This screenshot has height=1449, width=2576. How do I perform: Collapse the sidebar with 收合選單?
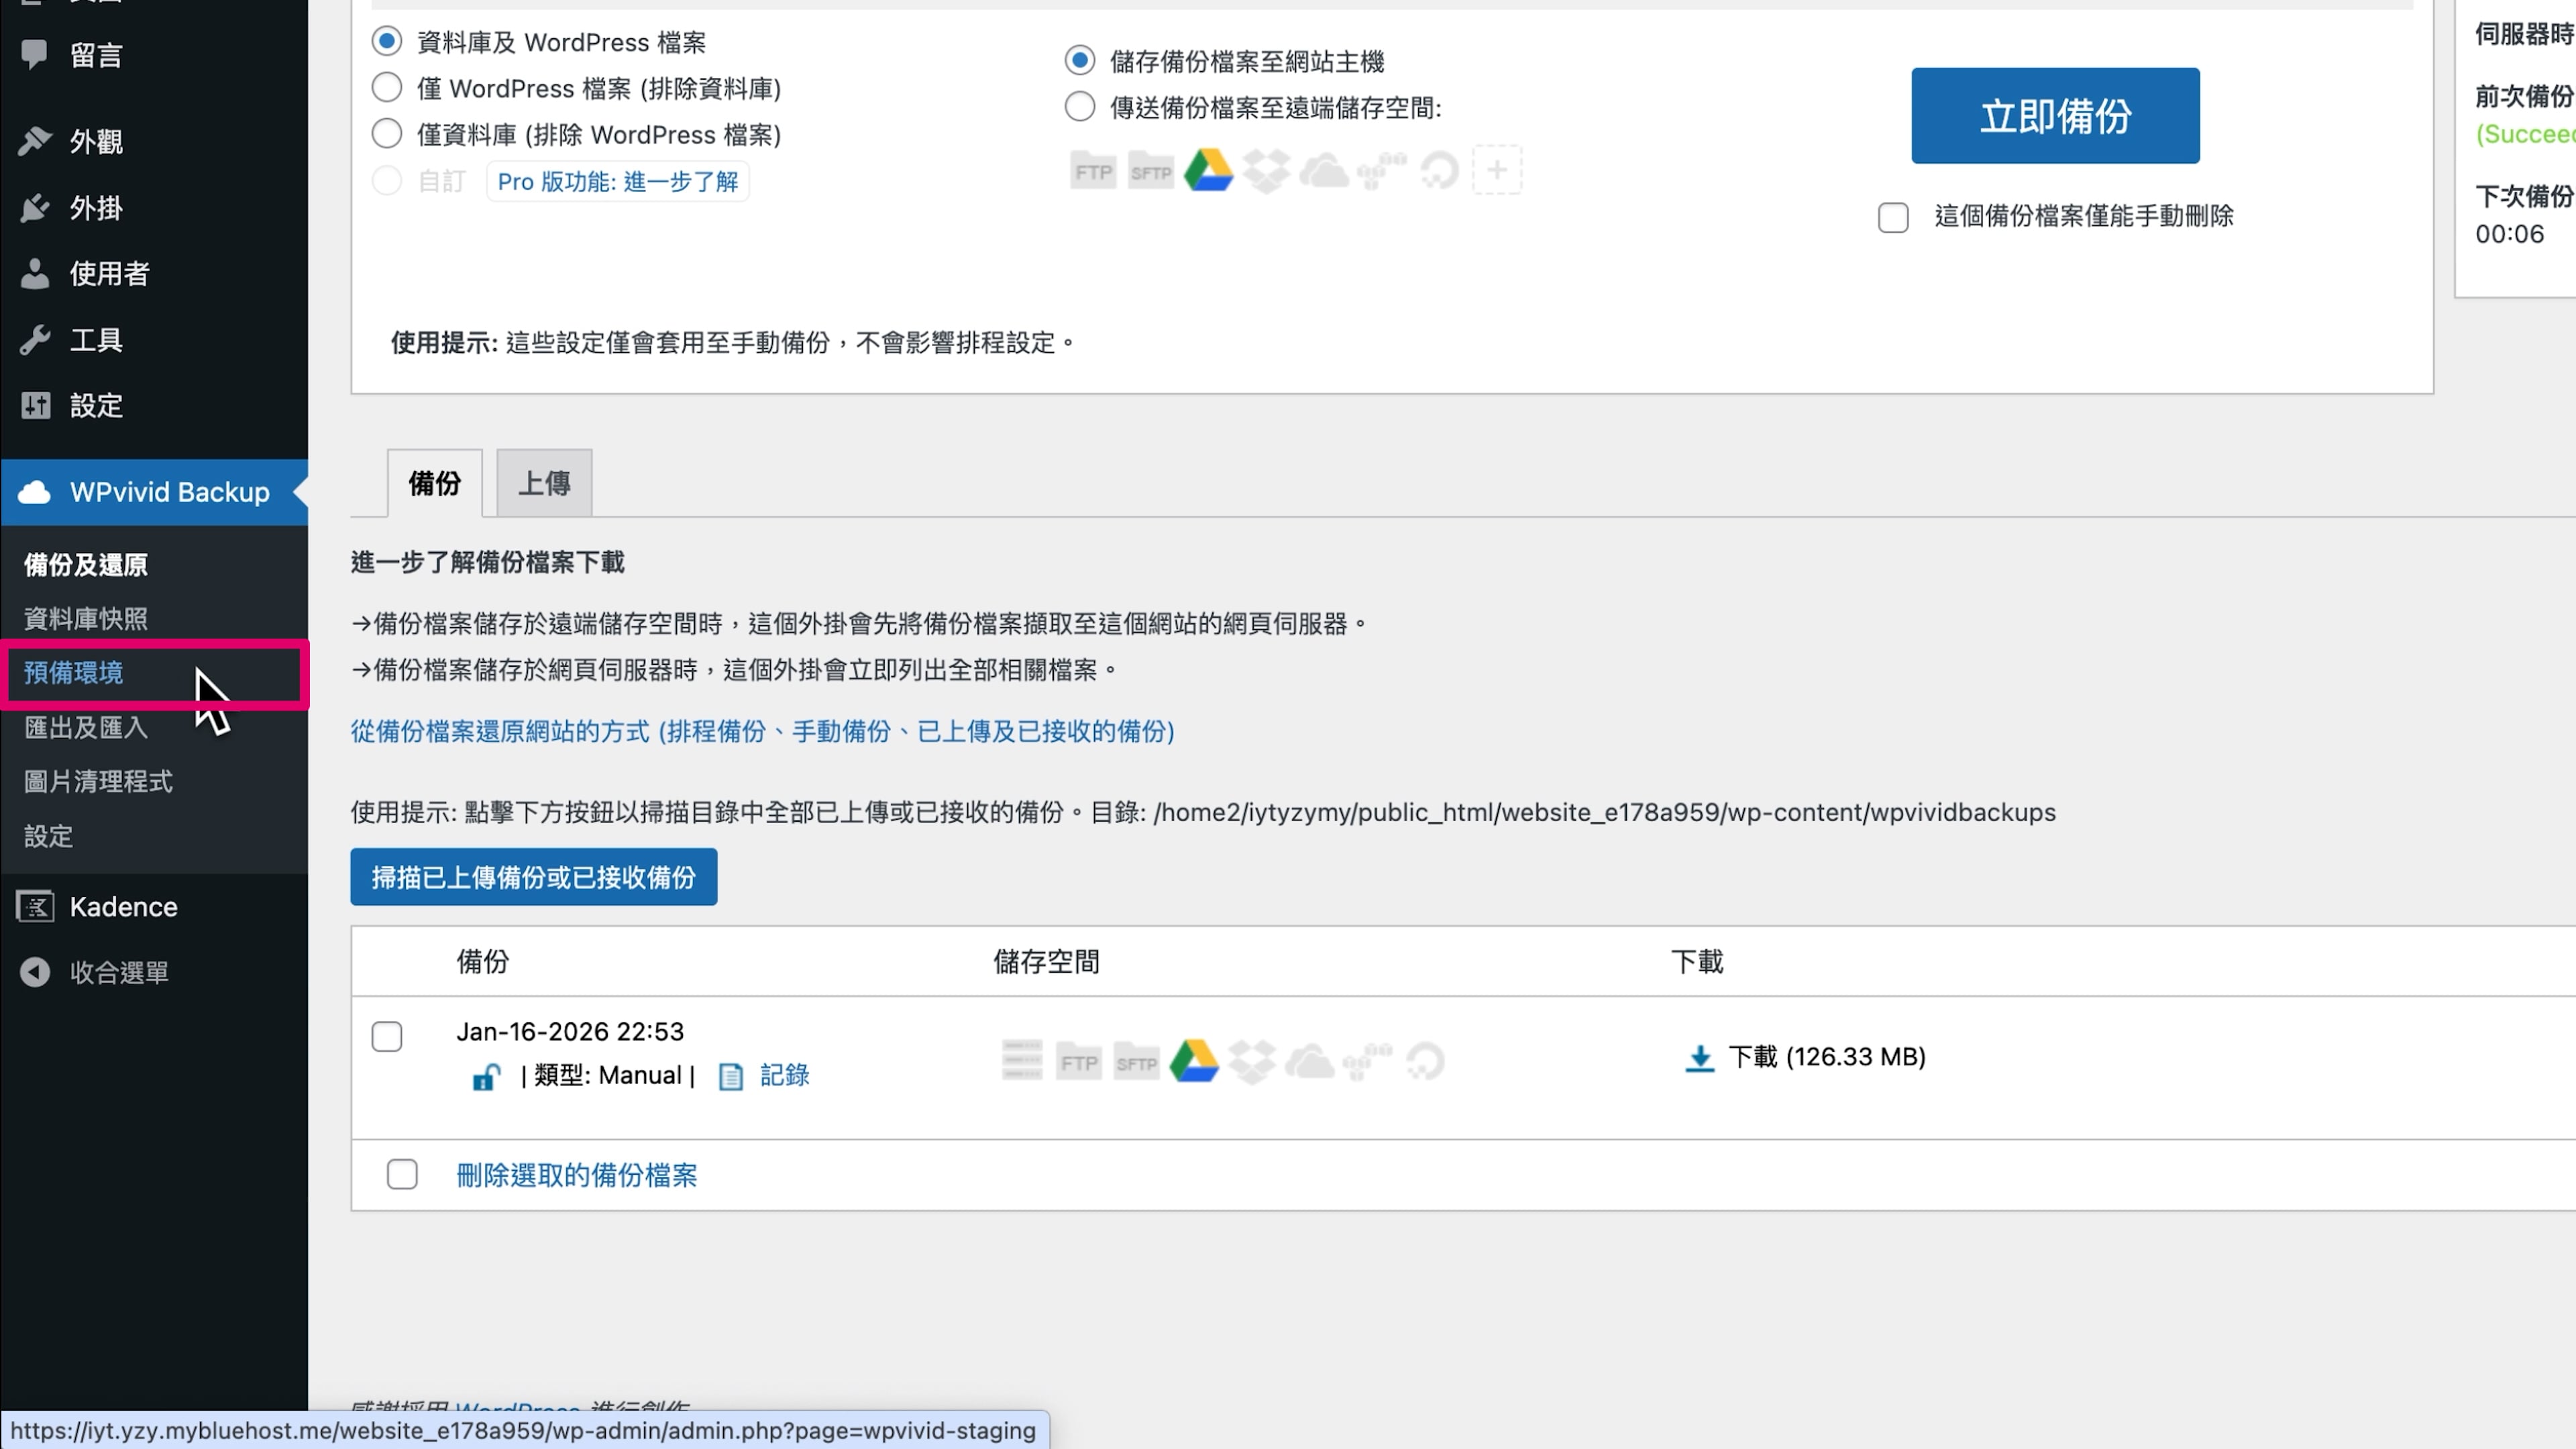(118, 972)
